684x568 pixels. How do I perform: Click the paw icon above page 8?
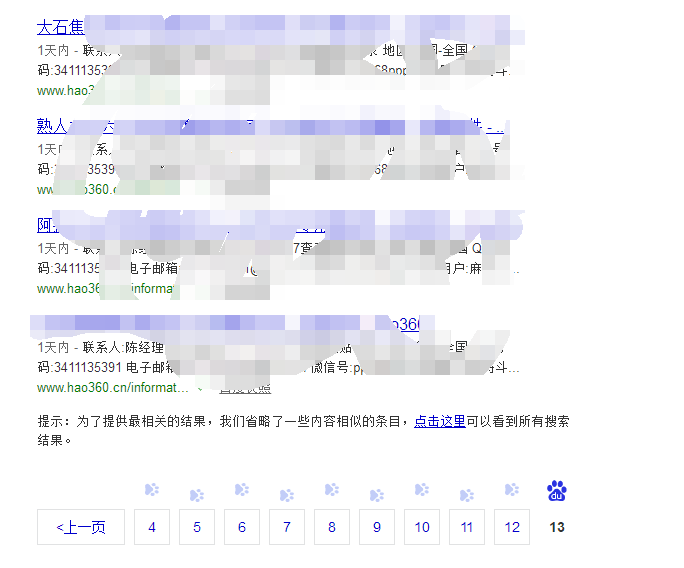[x=332, y=490]
